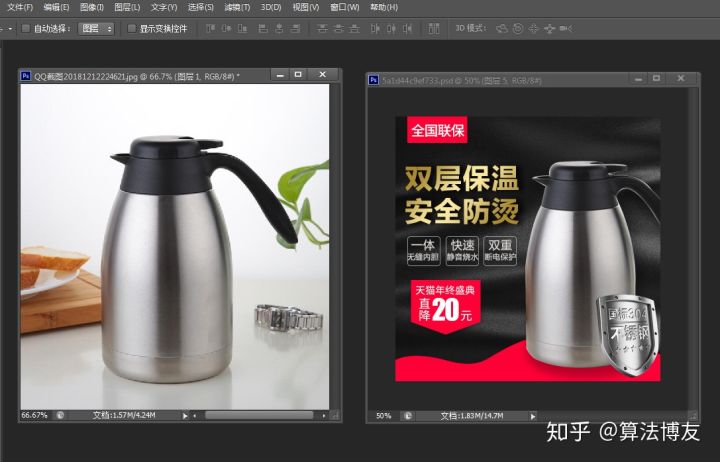Click the distribute bottom edges icon

click(x=354, y=28)
